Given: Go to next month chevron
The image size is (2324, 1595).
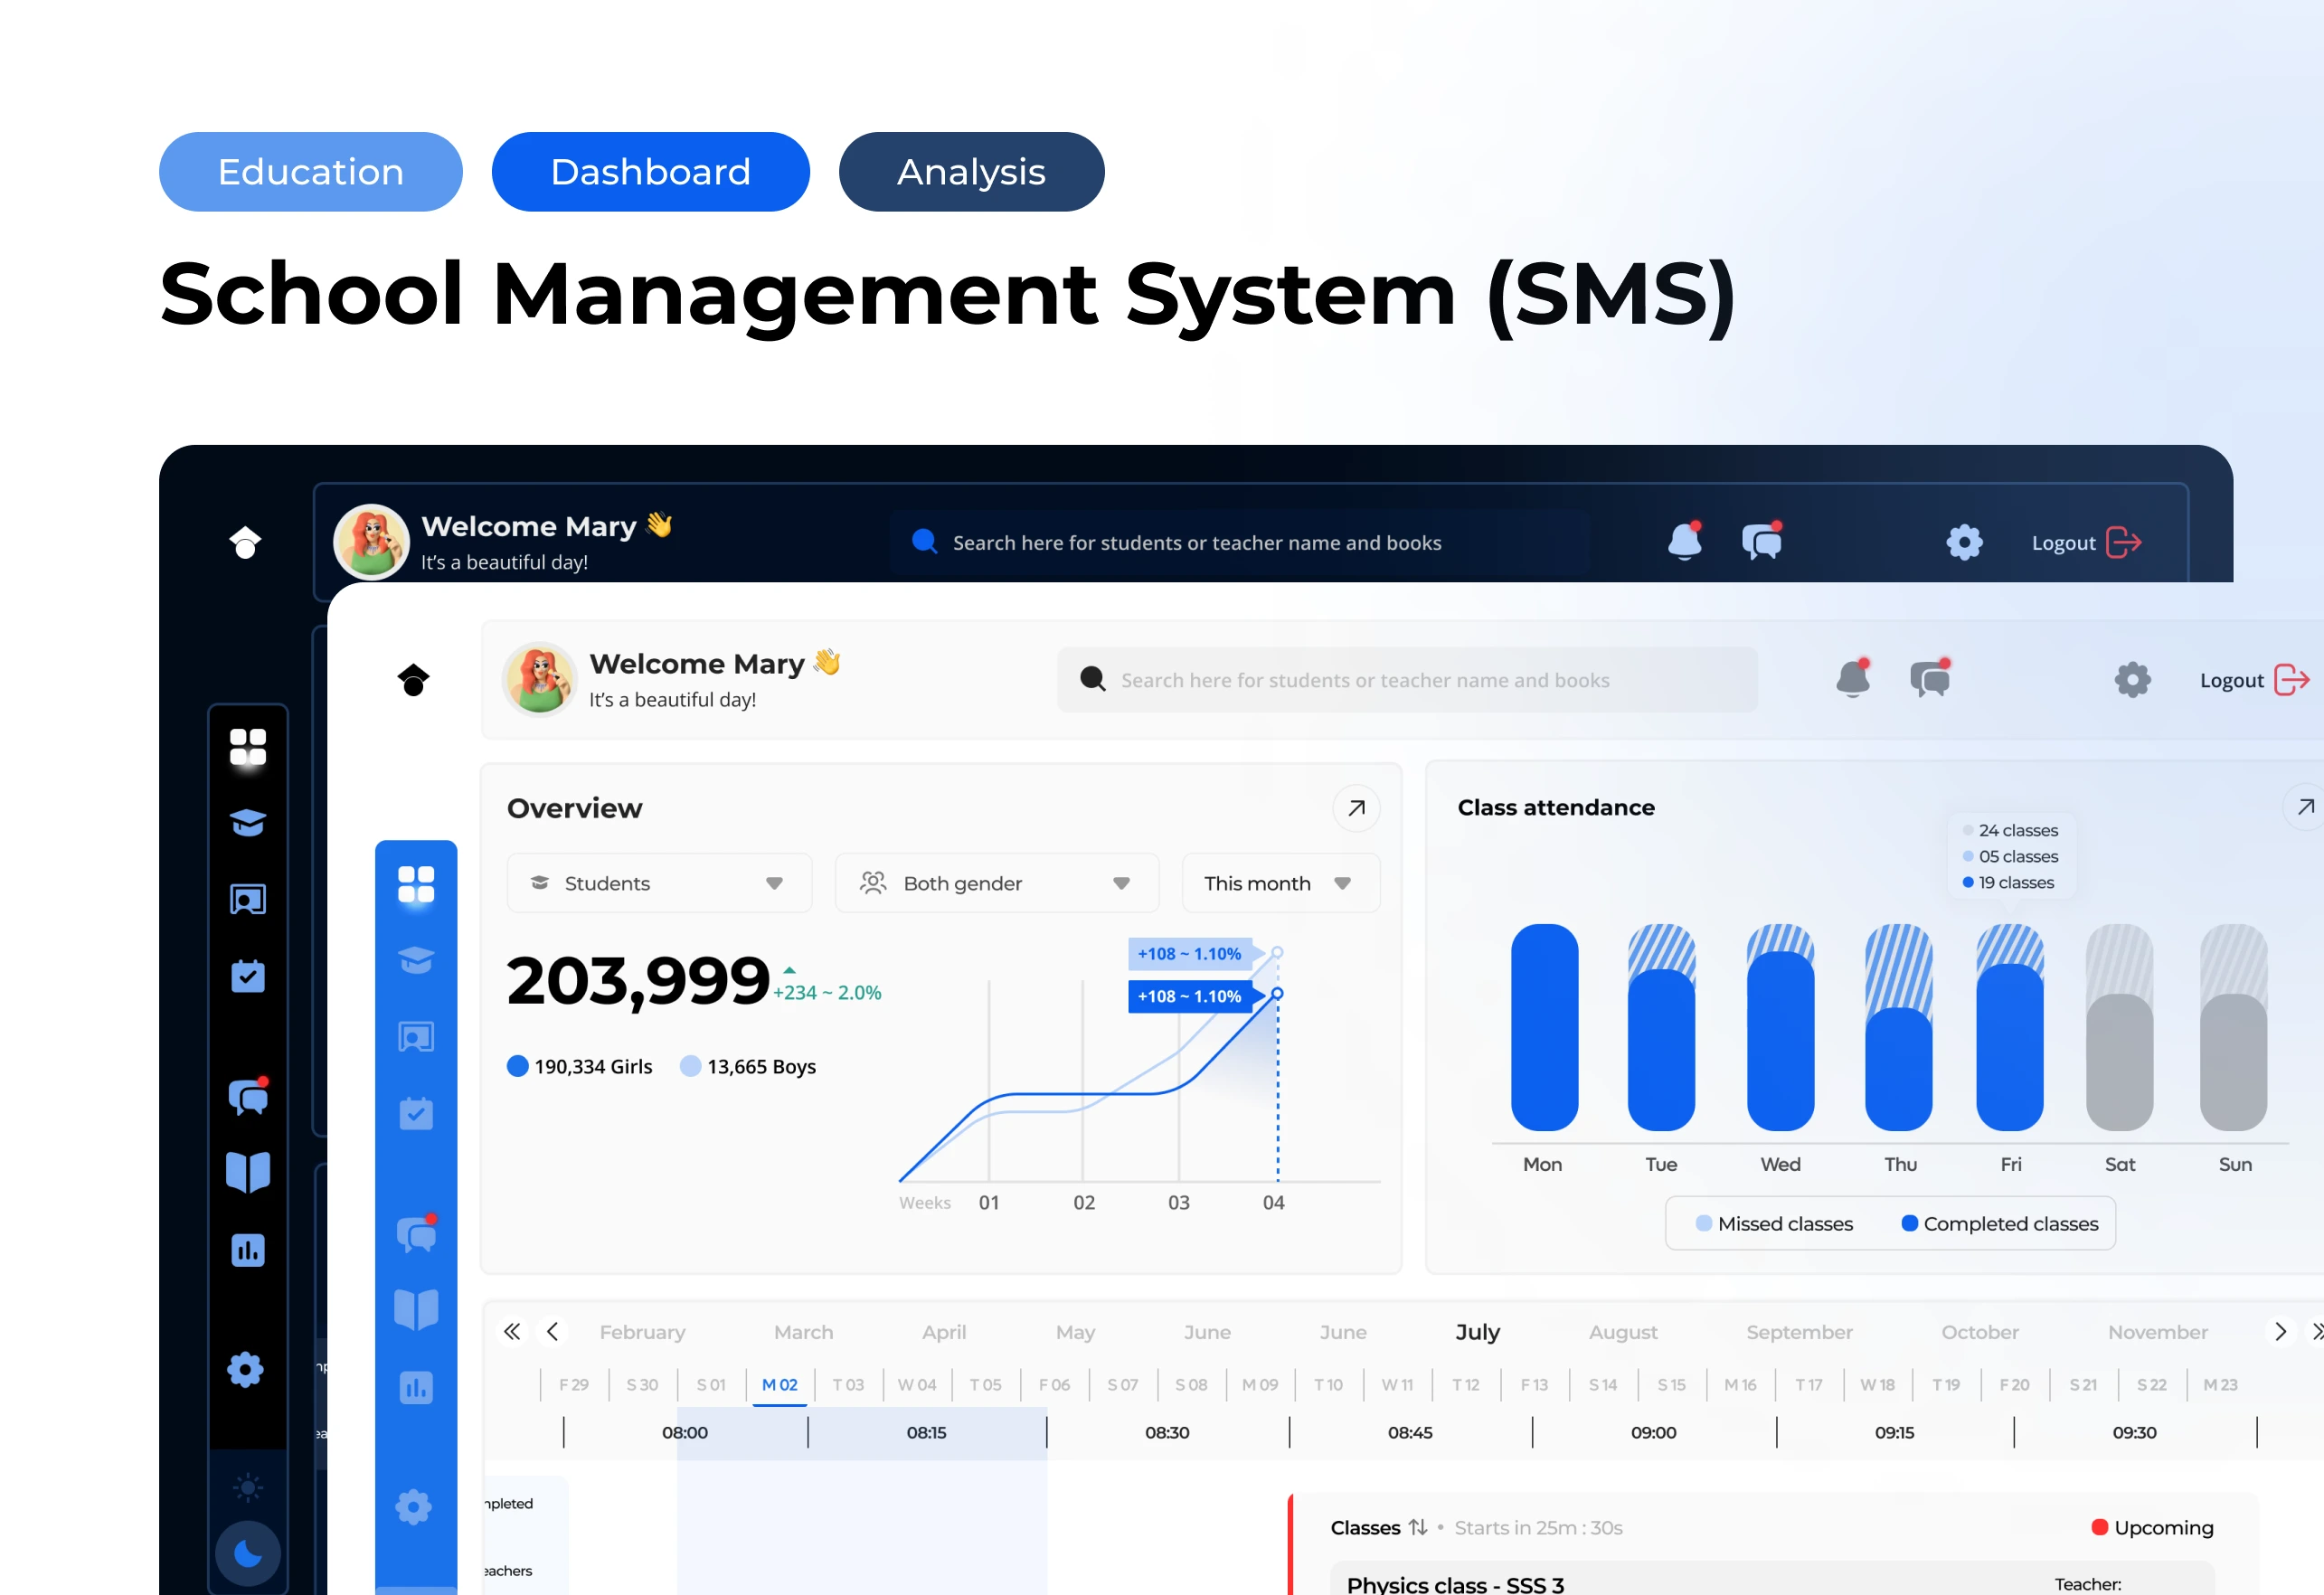Looking at the screenshot, I should [2280, 1331].
